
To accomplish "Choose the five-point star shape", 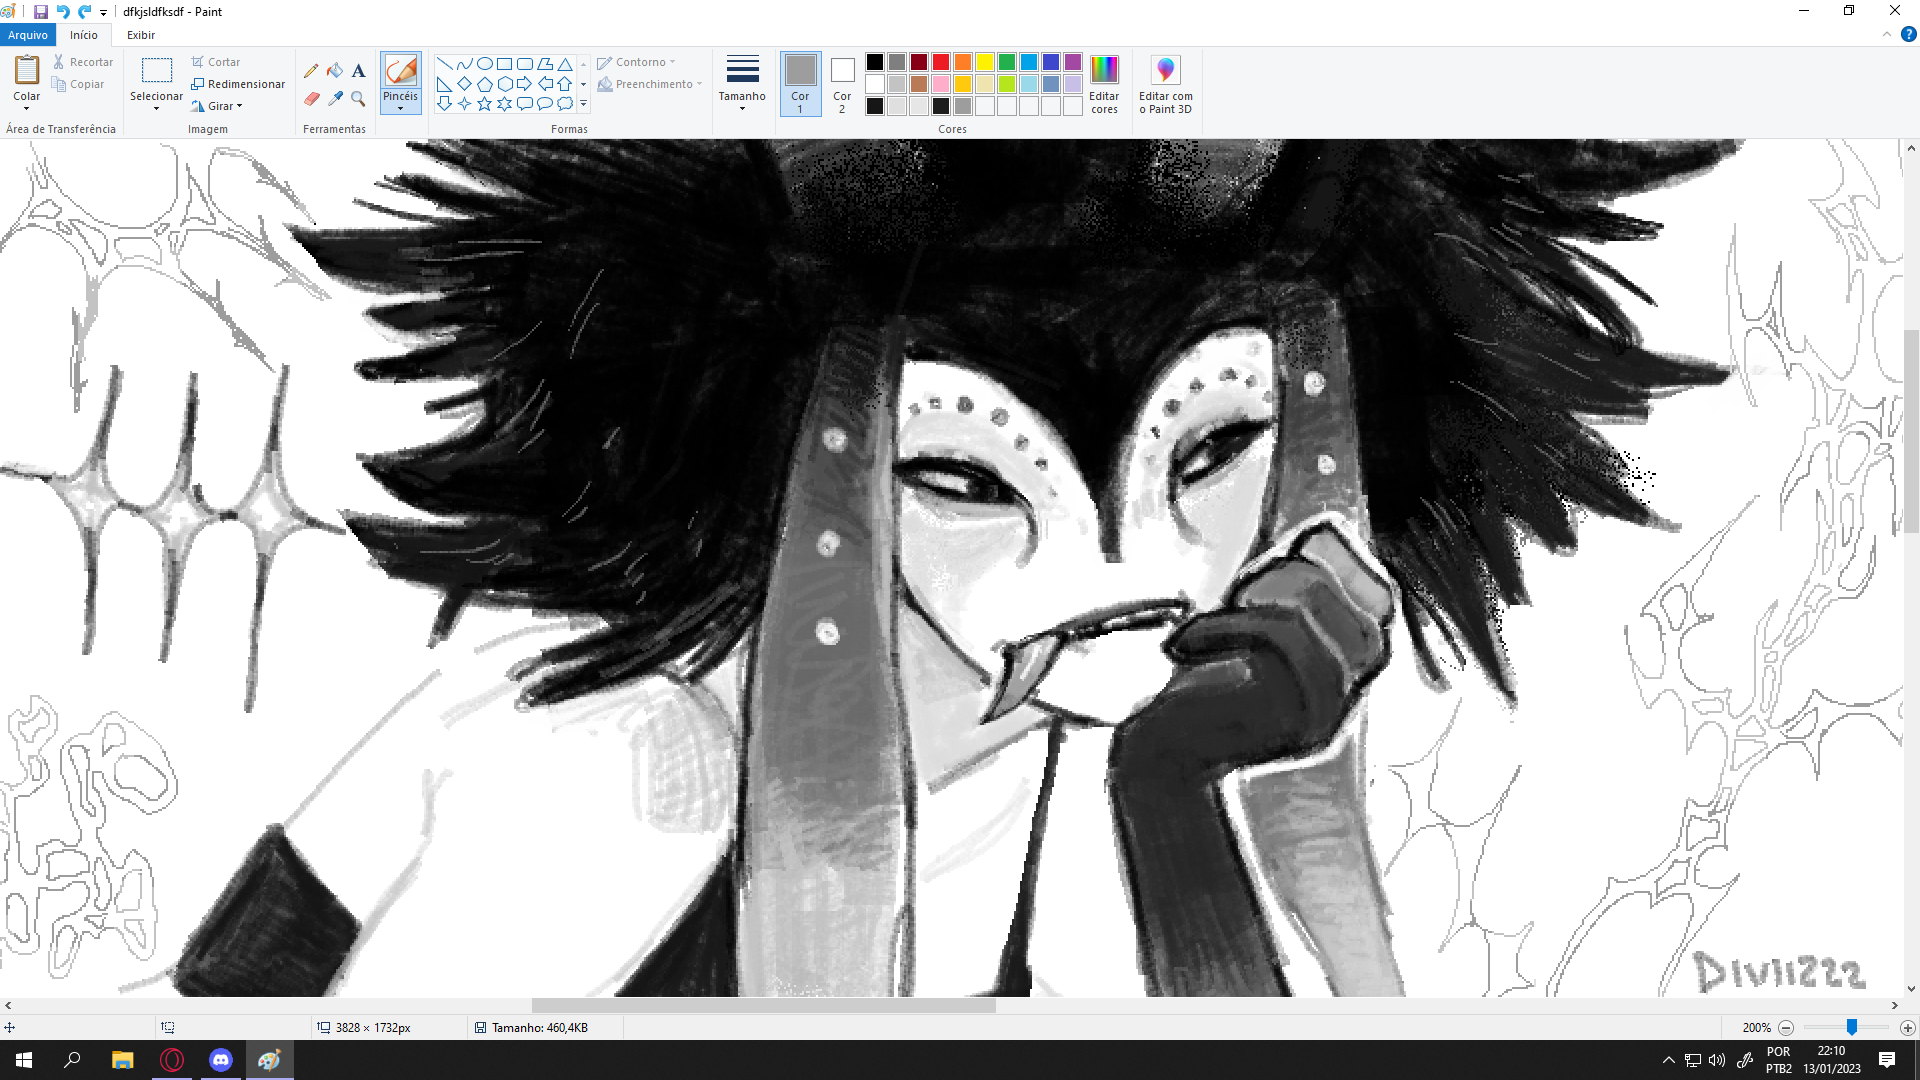I will coord(484,103).
